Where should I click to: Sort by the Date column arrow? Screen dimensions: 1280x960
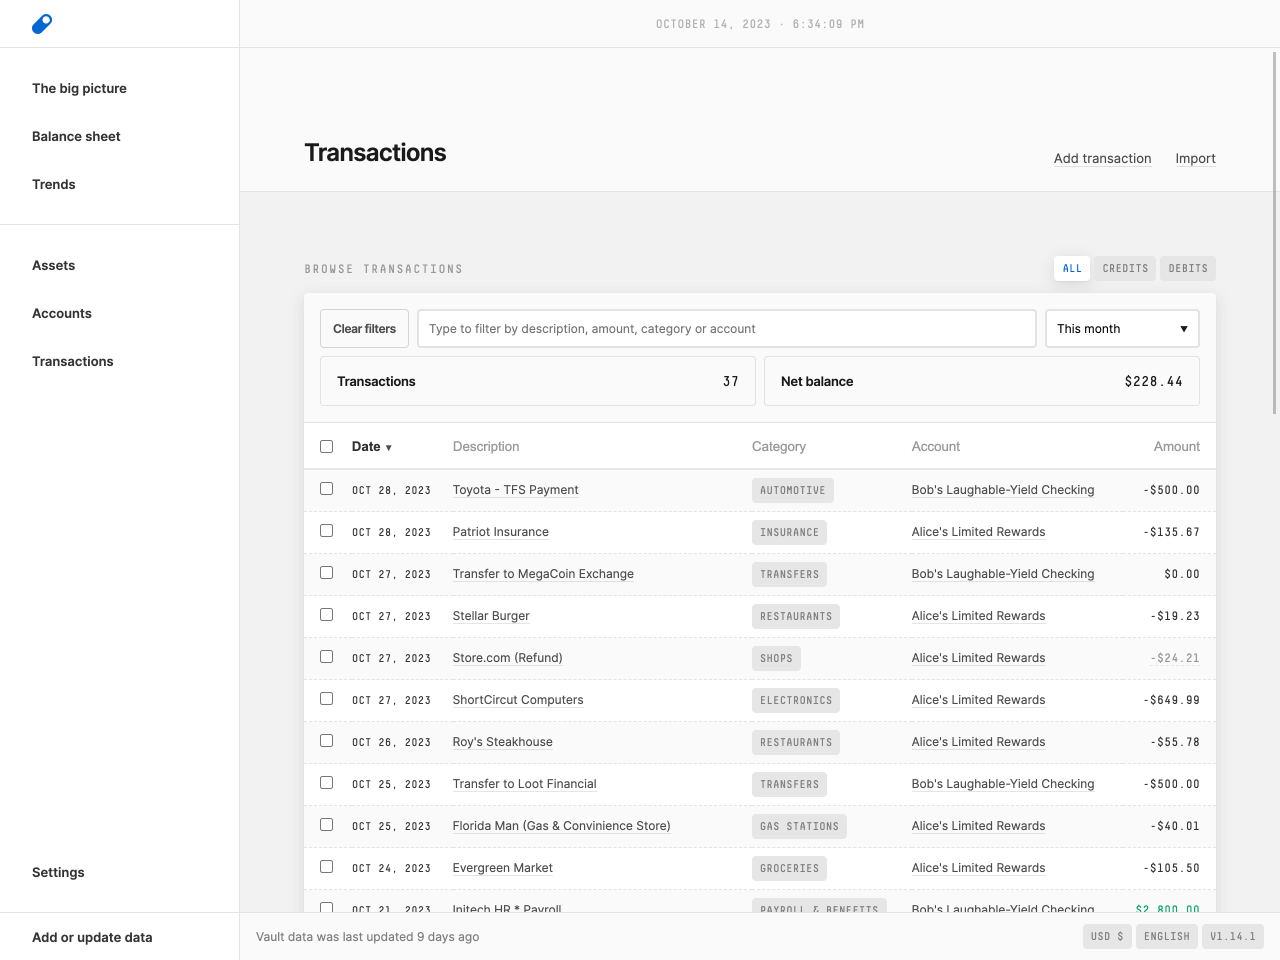[389, 448]
